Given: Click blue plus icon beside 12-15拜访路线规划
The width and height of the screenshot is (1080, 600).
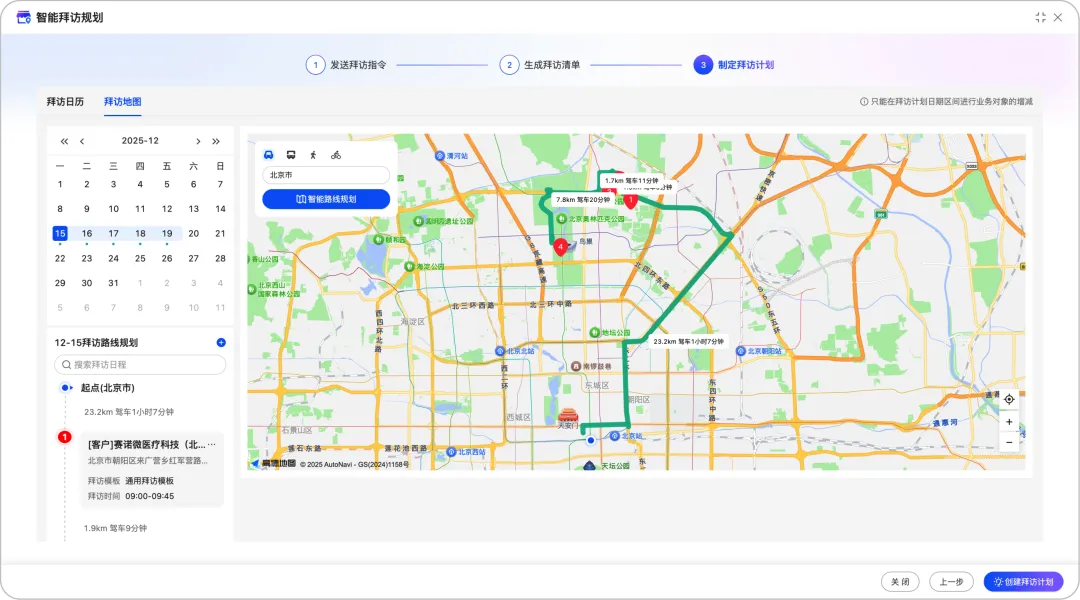Looking at the screenshot, I should tap(221, 342).
